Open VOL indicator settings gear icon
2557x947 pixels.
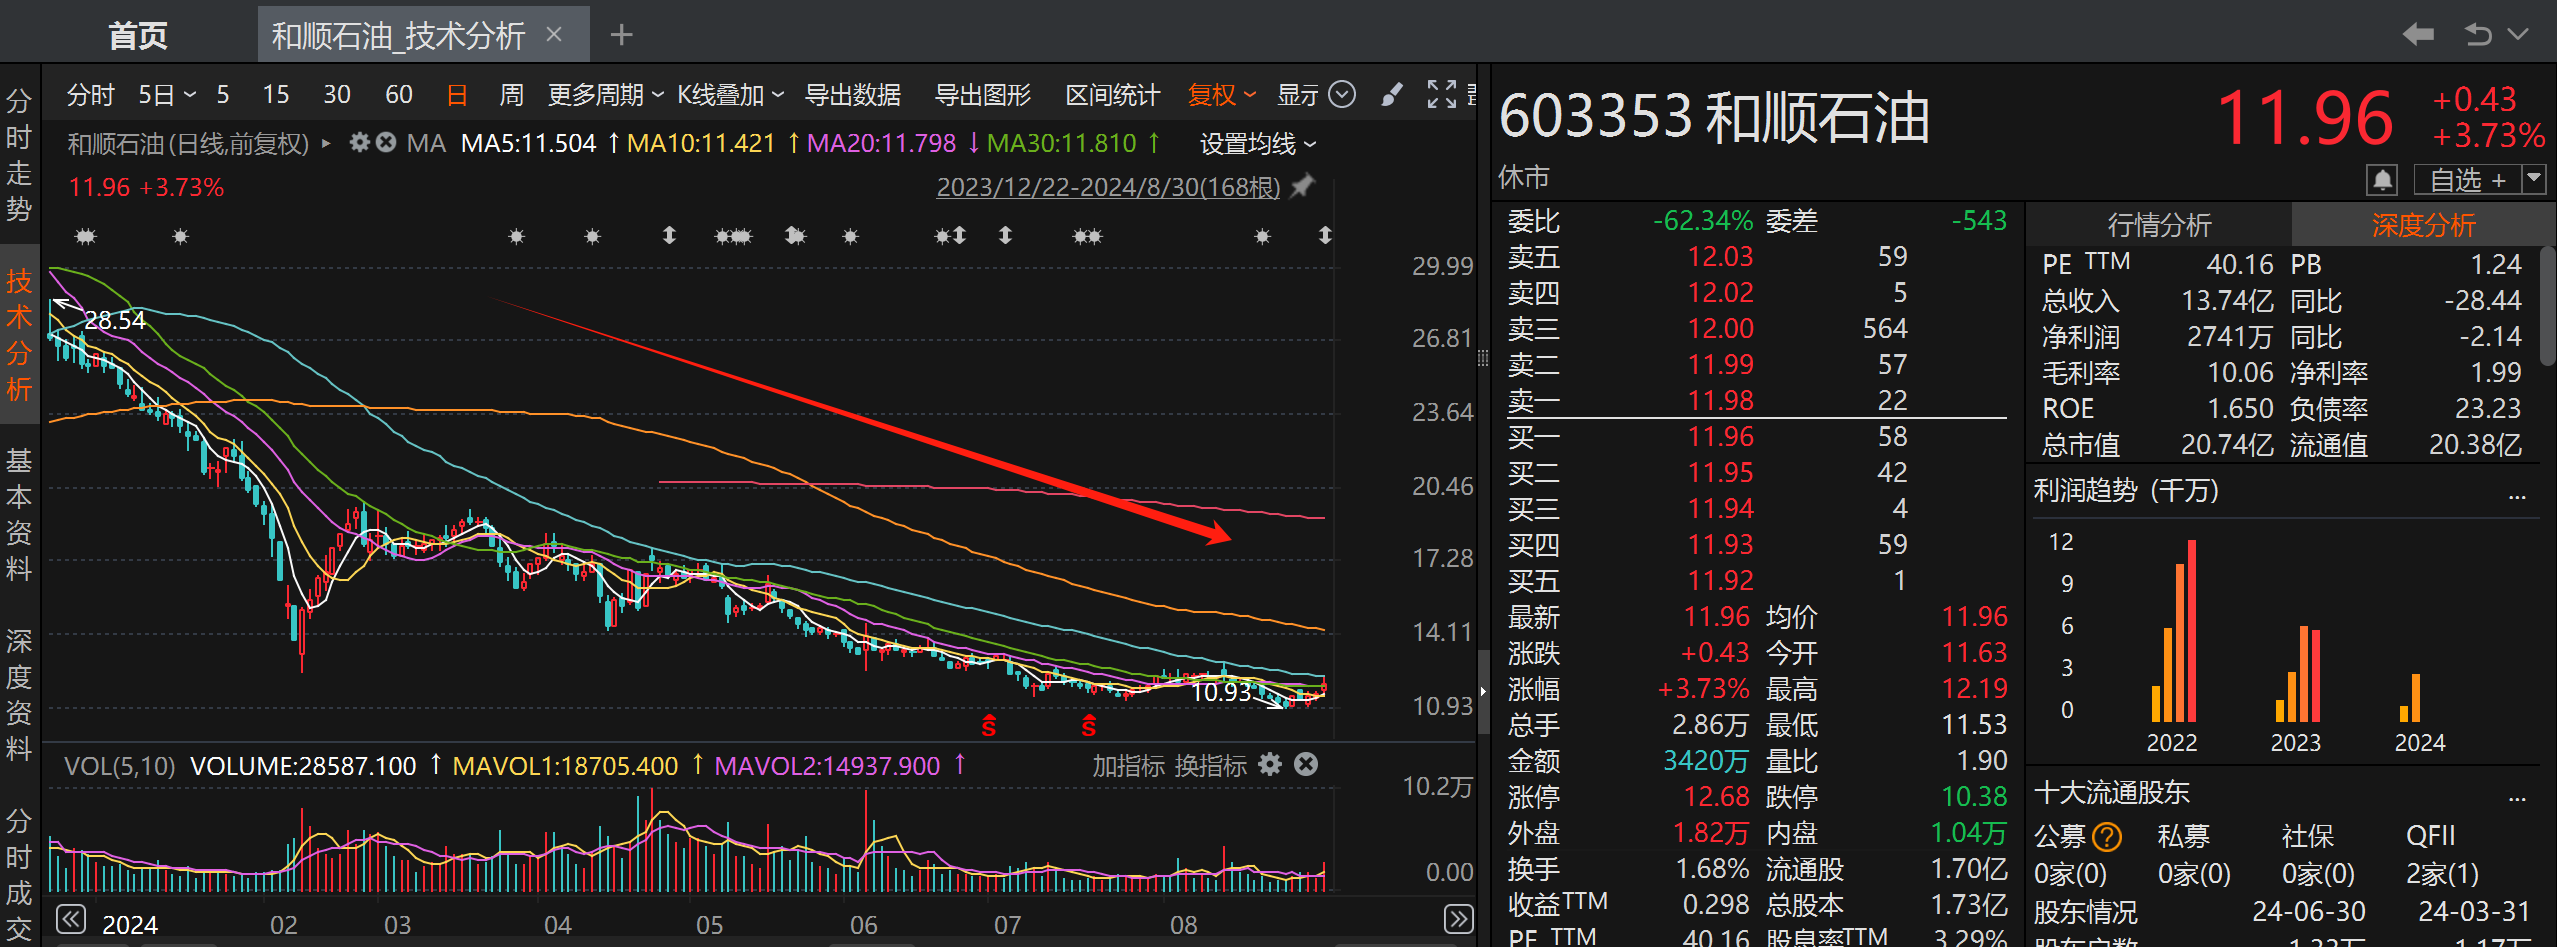click(1270, 765)
